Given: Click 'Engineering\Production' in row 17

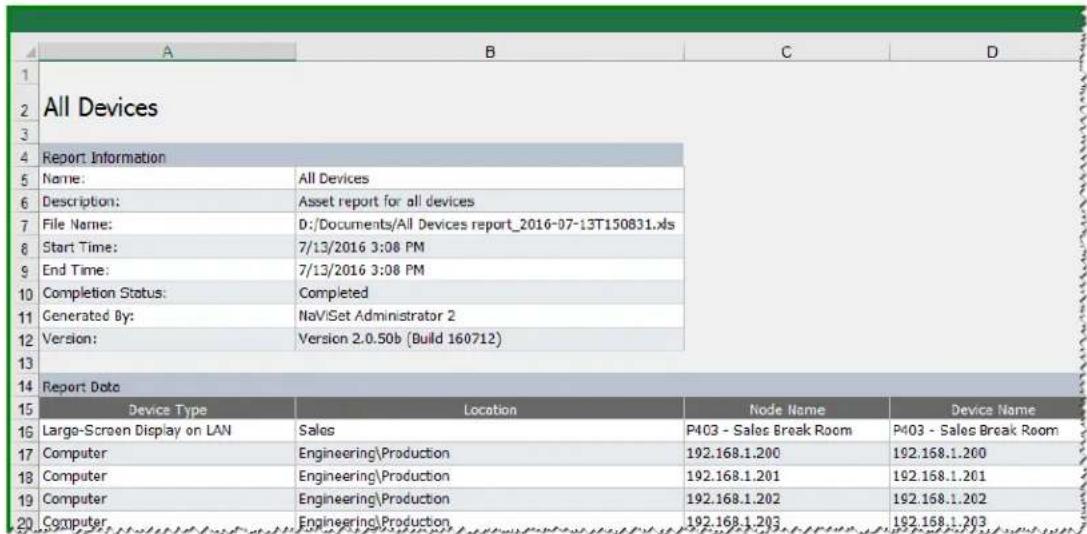Looking at the screenshot, I should tap(489, 454).
